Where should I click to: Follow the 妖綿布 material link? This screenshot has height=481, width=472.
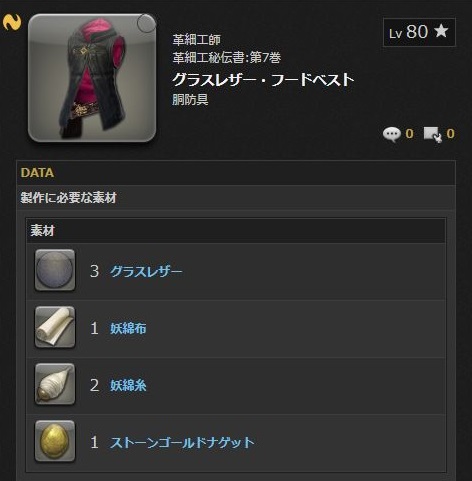(128, 328)
